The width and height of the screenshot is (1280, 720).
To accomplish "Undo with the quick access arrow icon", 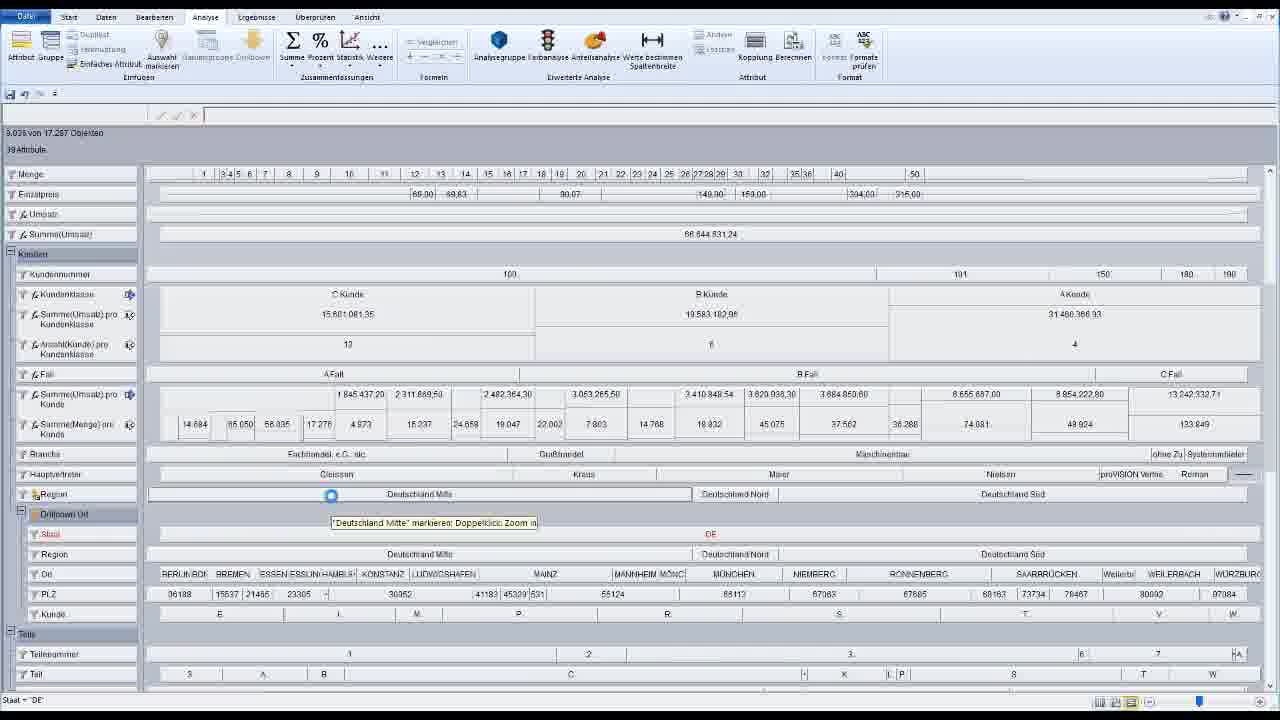I will (x=25, y=94).
